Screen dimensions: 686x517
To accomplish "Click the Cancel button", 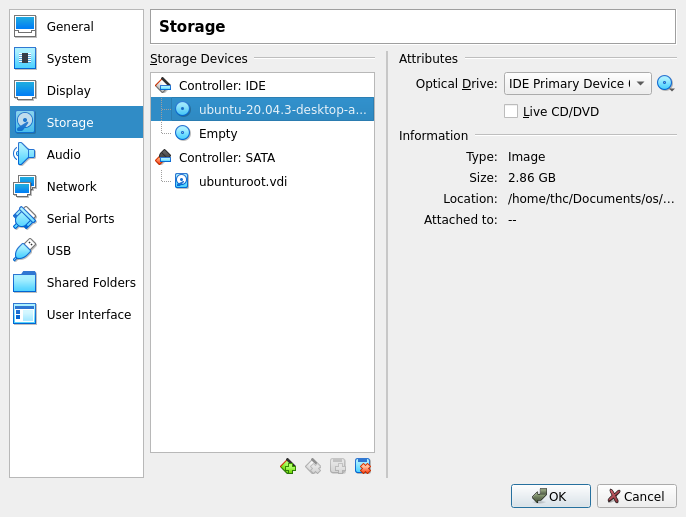I will coord(636,496).
